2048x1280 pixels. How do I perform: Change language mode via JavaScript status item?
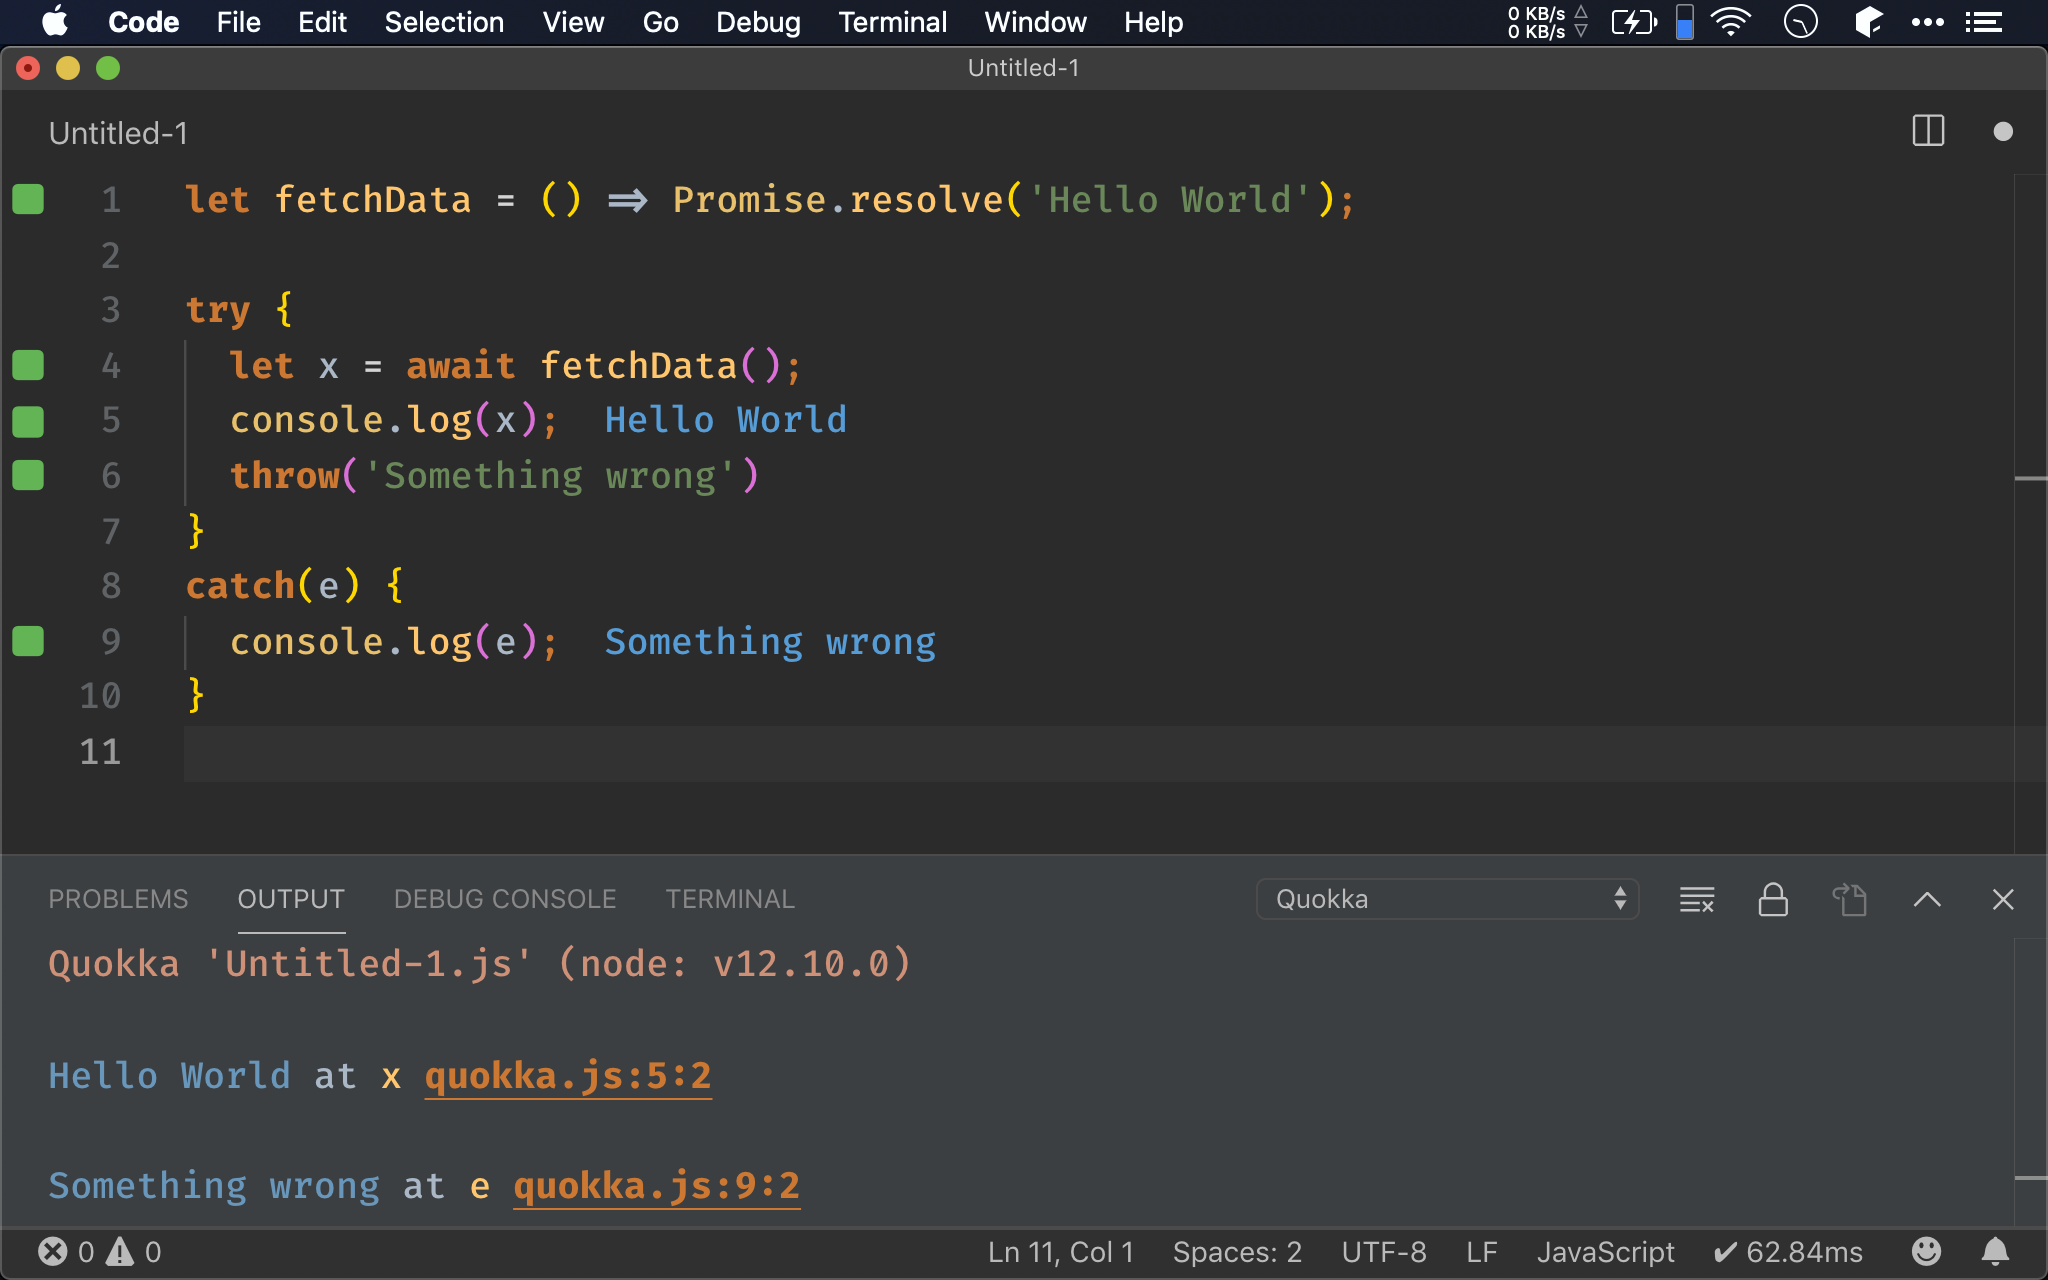click(1604, 1251)
